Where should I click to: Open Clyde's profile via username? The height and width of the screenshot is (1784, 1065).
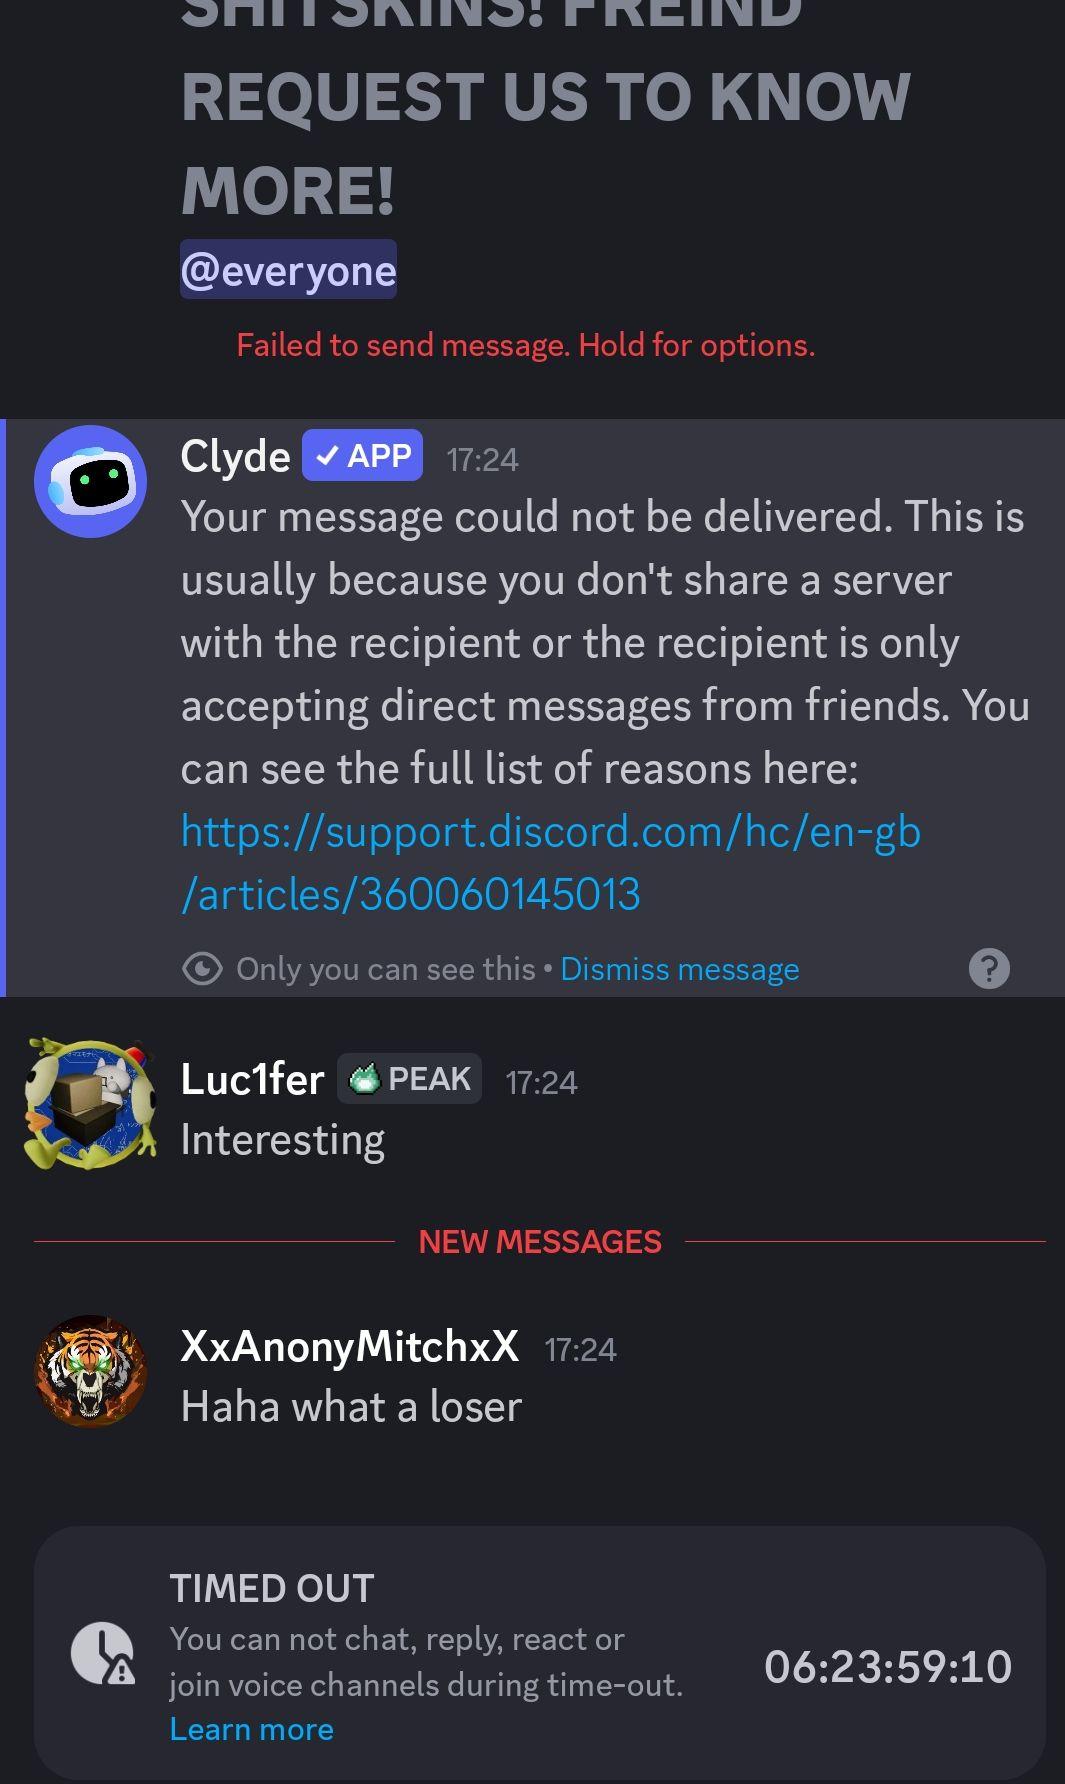tap(235, 457)
